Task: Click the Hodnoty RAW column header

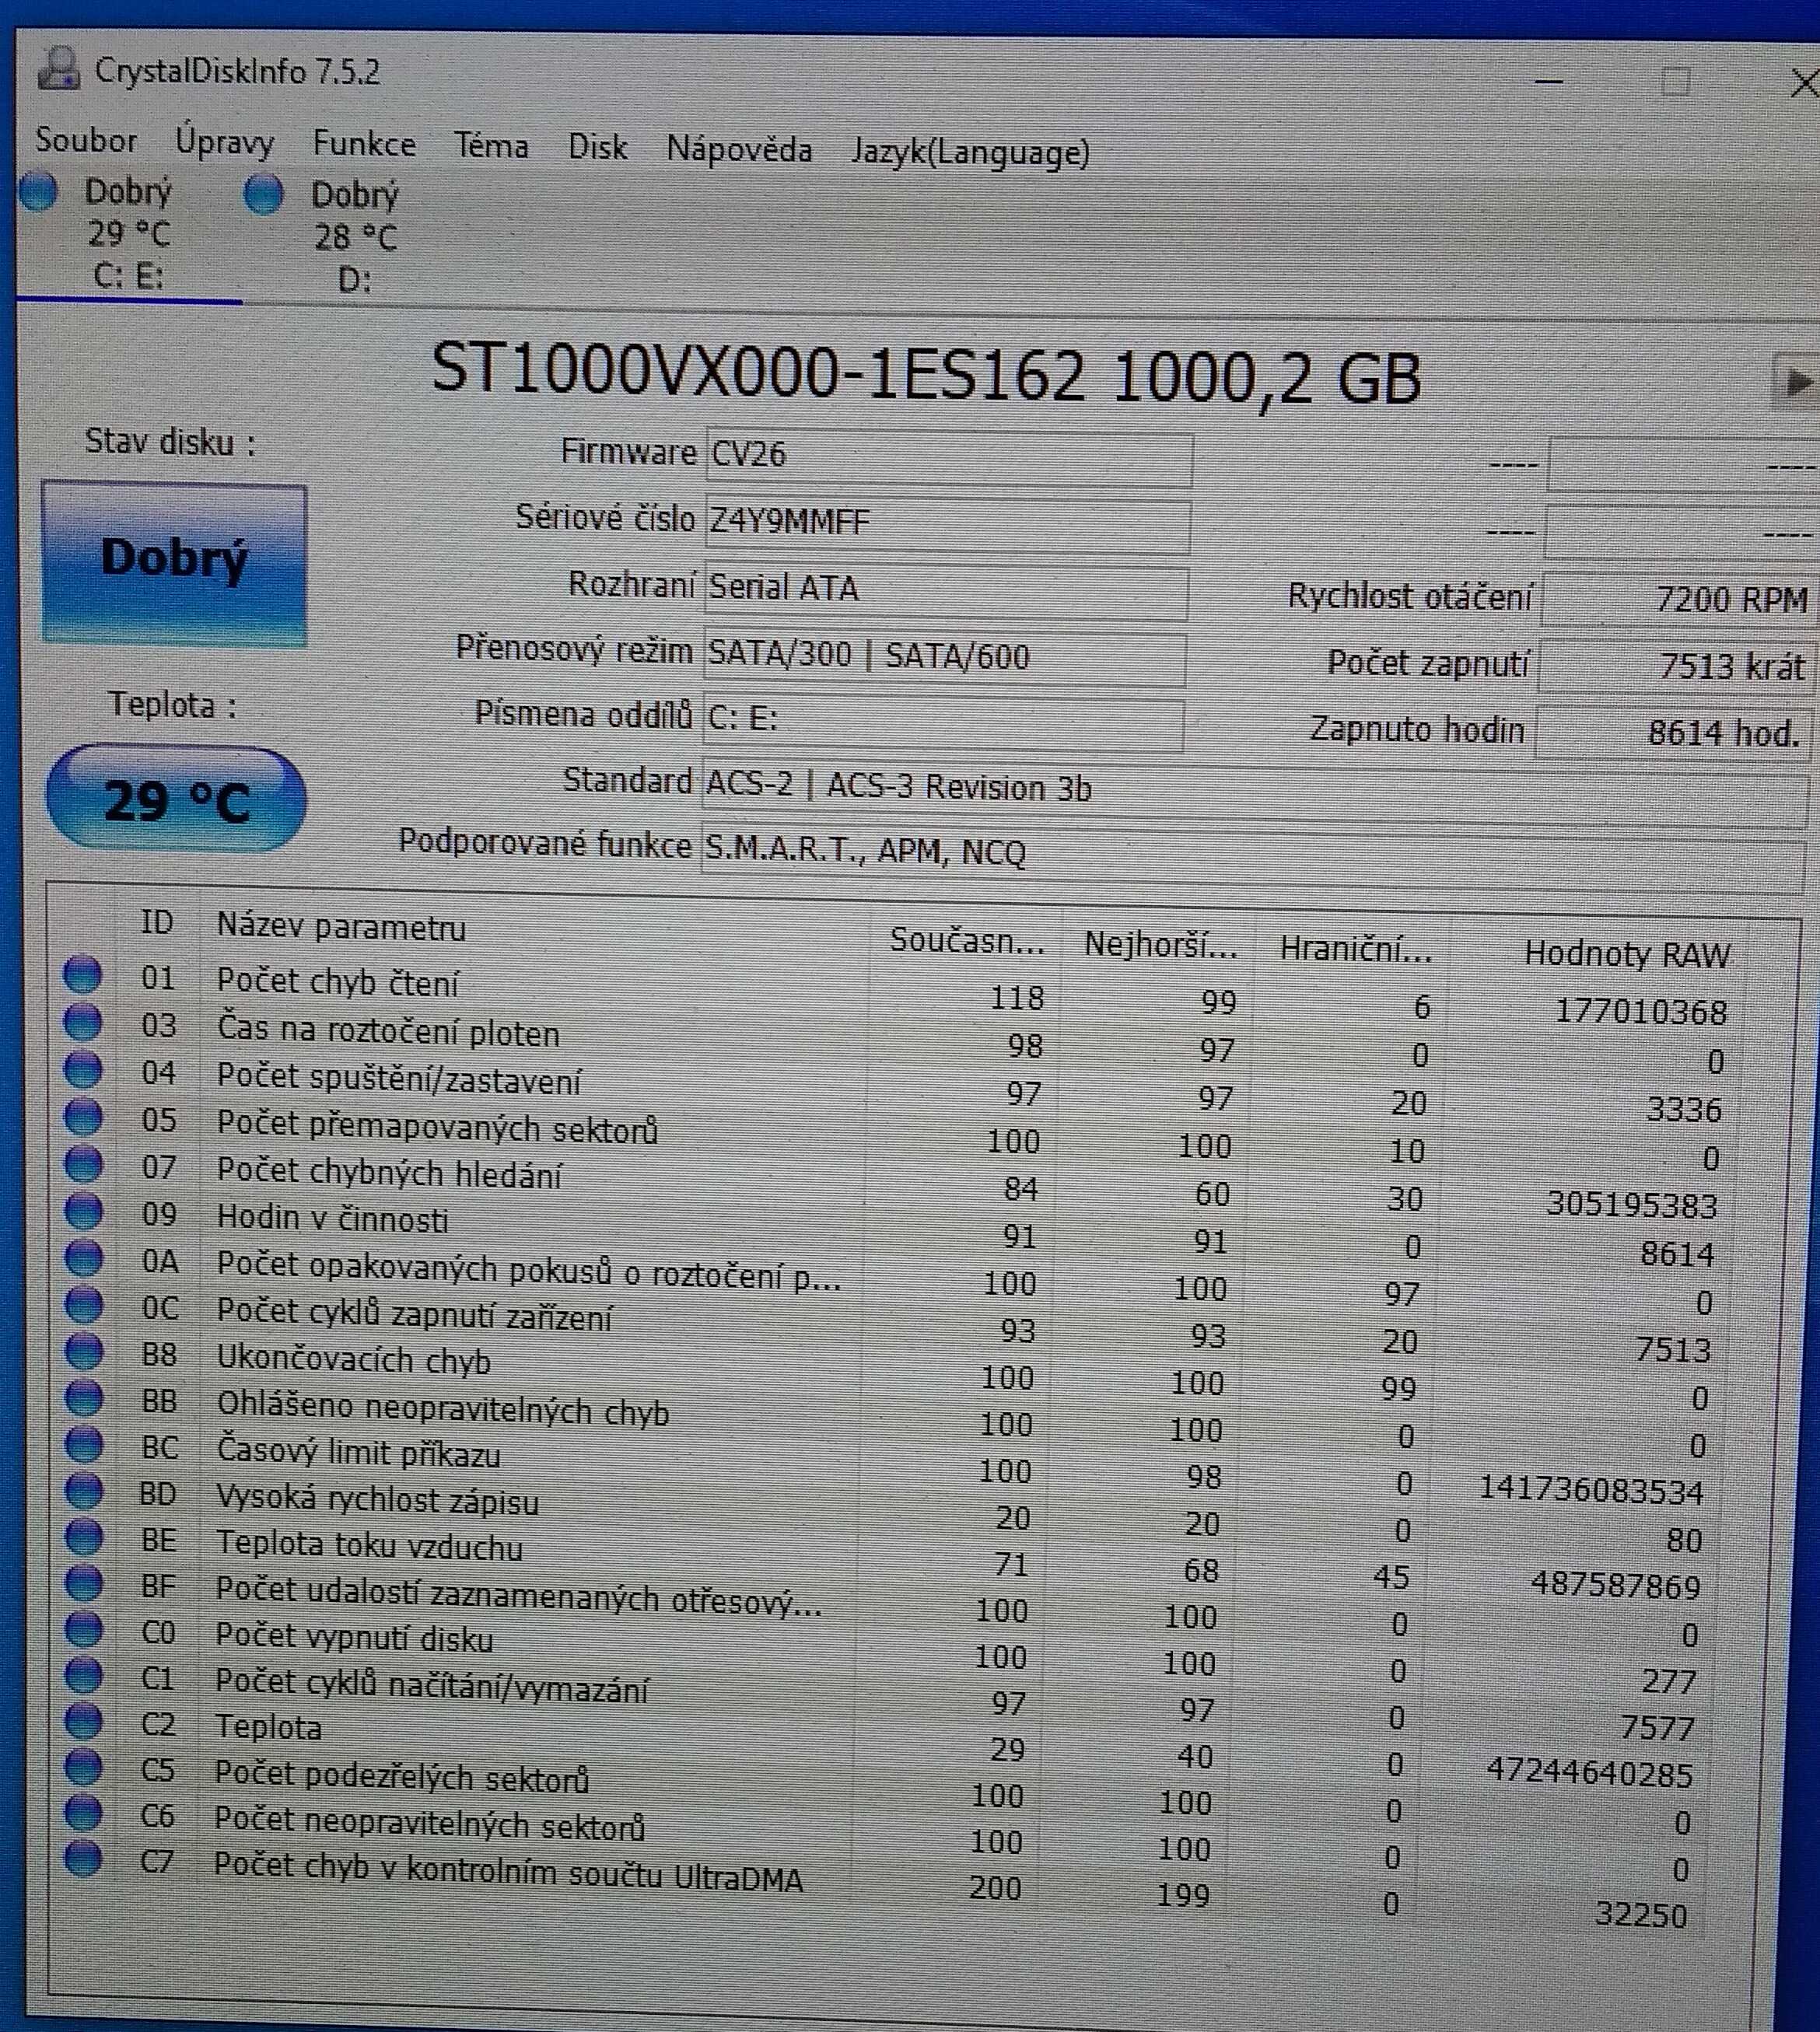Action: point(1625,954)
